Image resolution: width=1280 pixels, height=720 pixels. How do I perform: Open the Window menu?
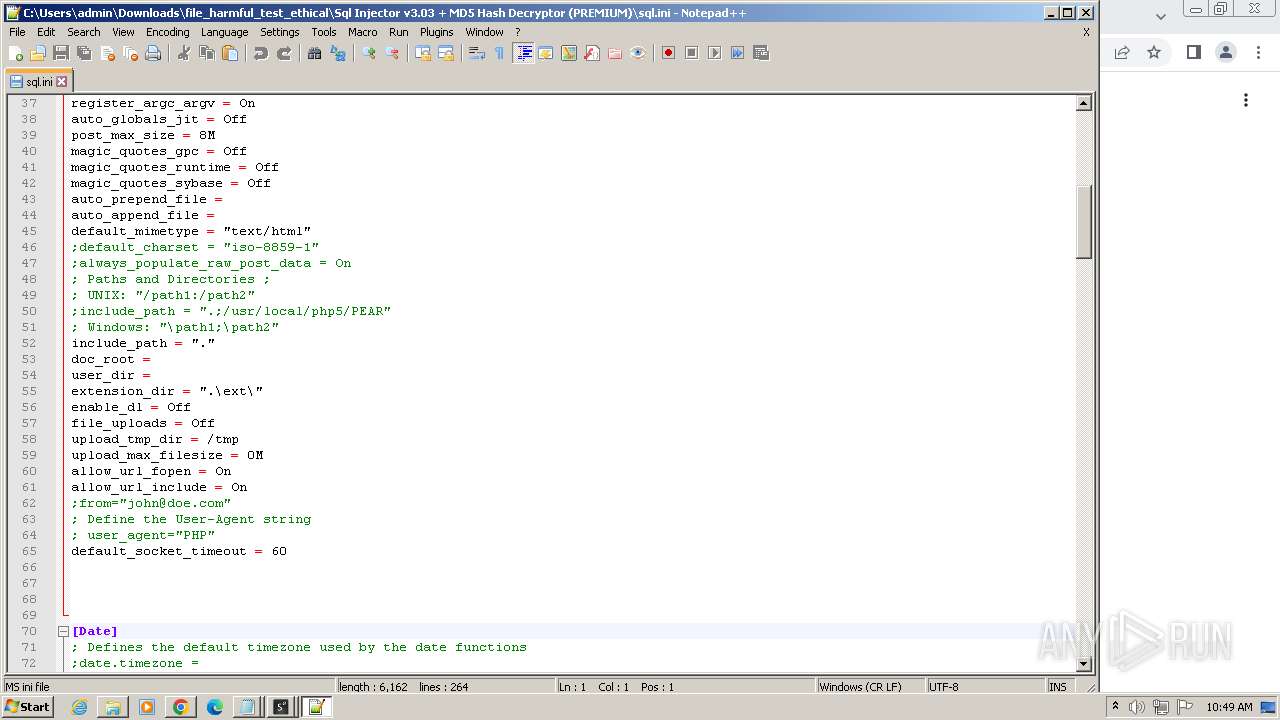485,32
